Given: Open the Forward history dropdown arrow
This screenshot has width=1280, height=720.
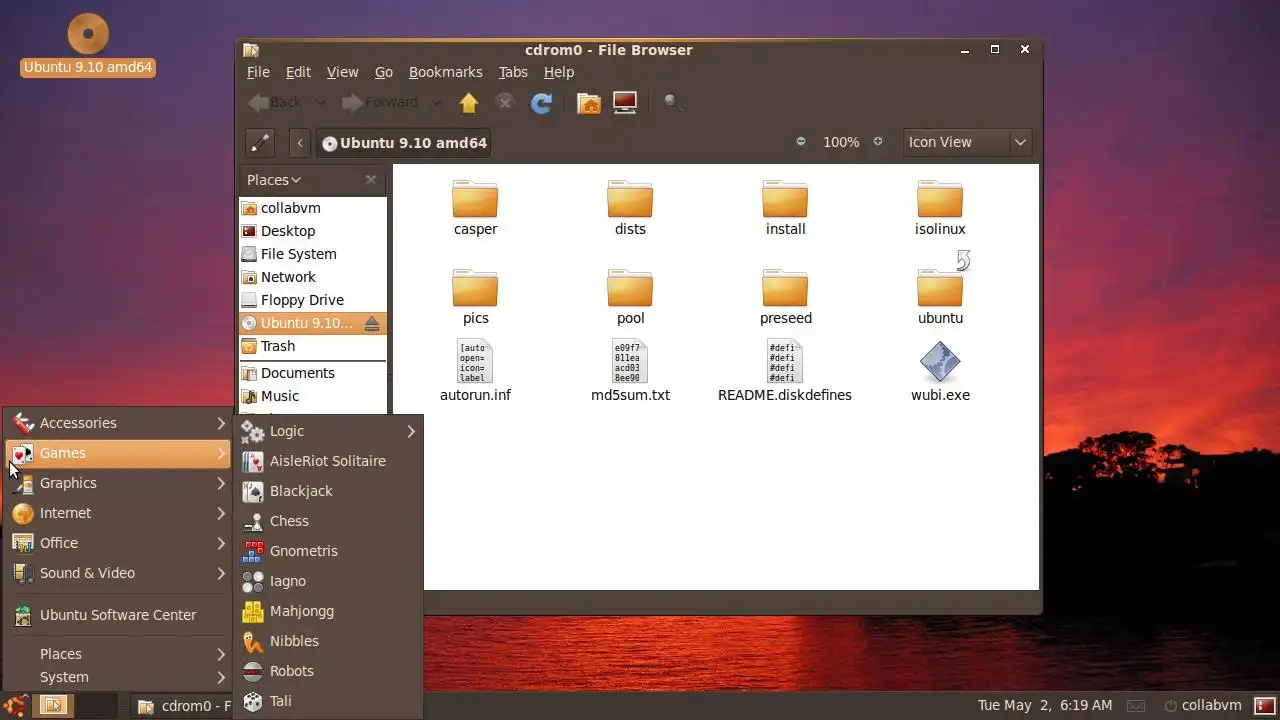Looking at the screenshot, I should click(x=436, y=102).
